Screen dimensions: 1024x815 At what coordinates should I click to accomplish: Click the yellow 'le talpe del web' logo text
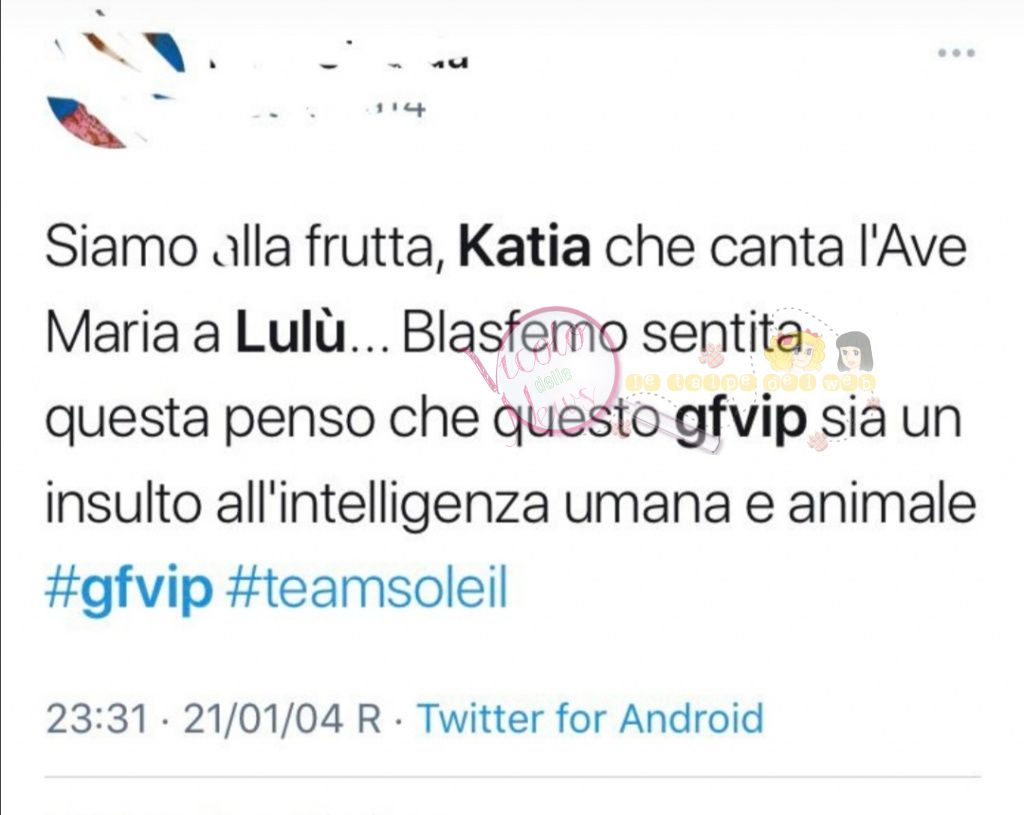click(x=751, y=383)
